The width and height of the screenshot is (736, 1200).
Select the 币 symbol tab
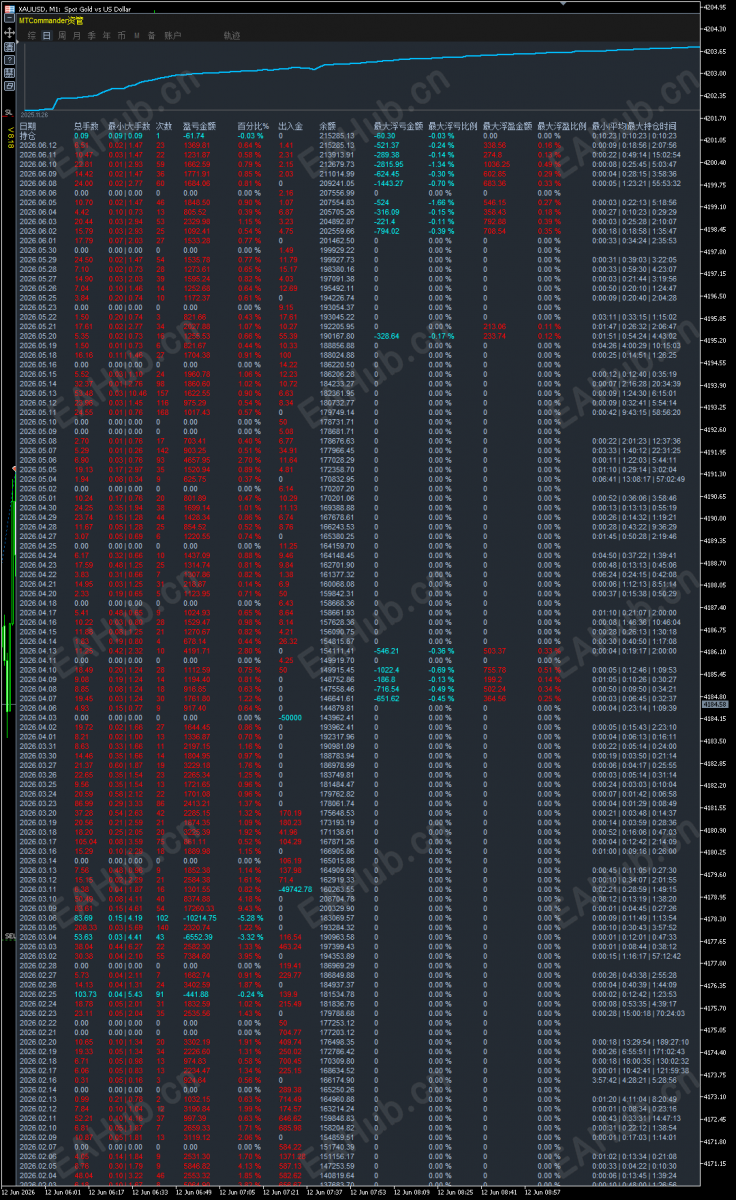[x=122, y=35]
